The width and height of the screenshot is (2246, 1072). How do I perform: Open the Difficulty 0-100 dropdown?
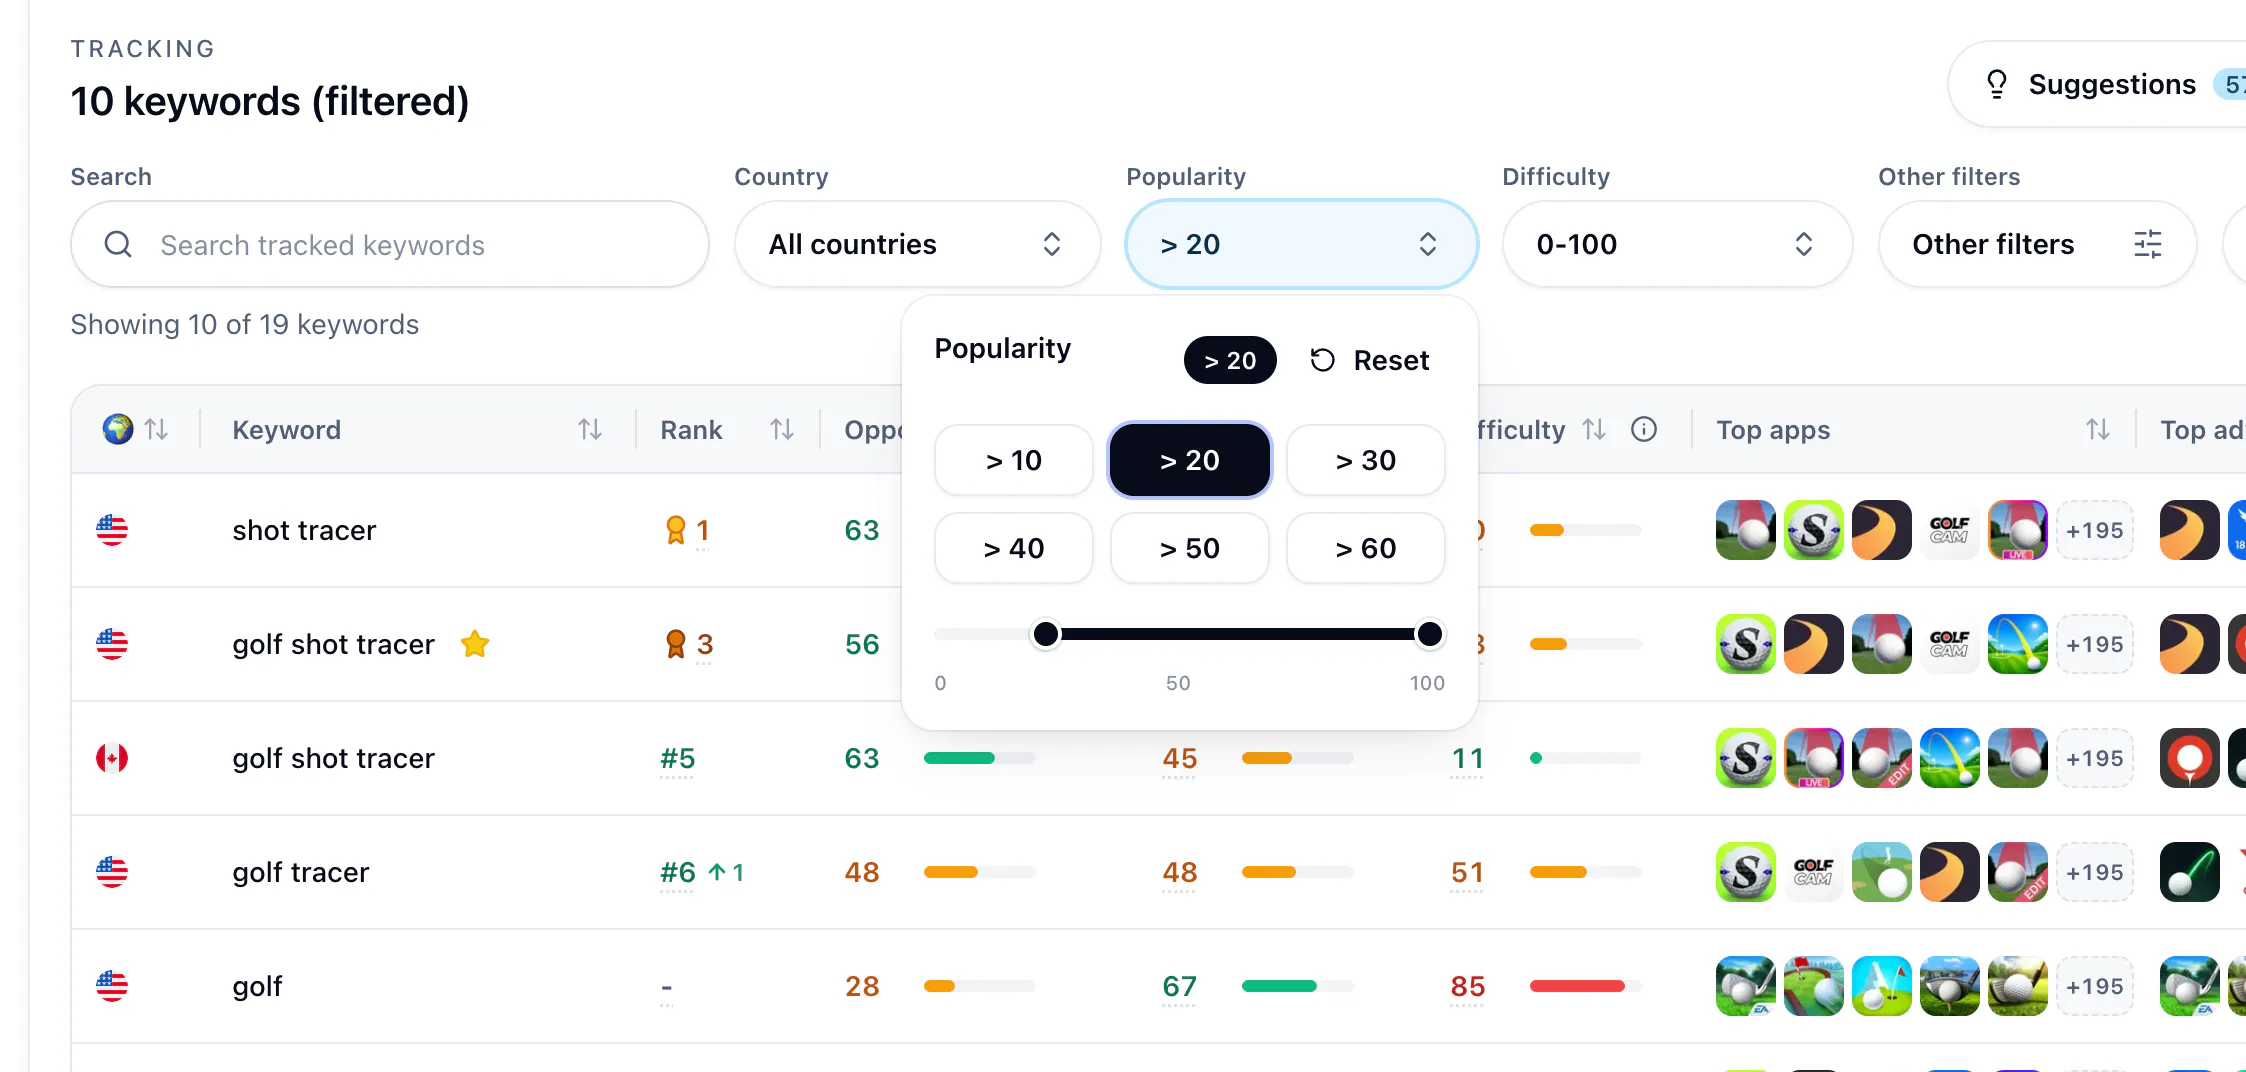tap(1677, 244)
